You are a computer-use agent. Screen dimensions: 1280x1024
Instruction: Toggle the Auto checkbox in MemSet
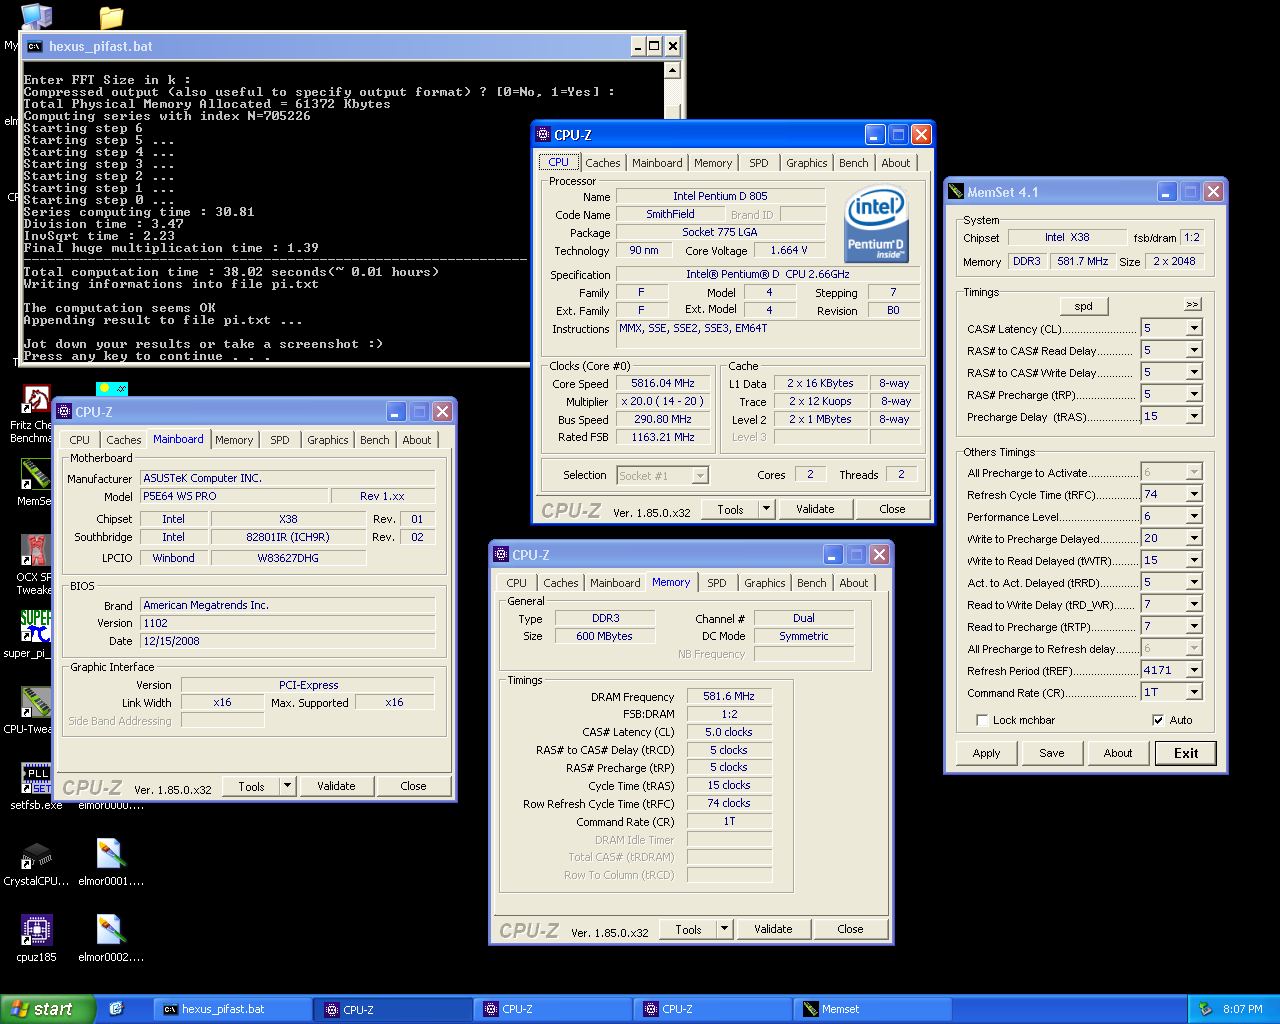point(1158,720)
